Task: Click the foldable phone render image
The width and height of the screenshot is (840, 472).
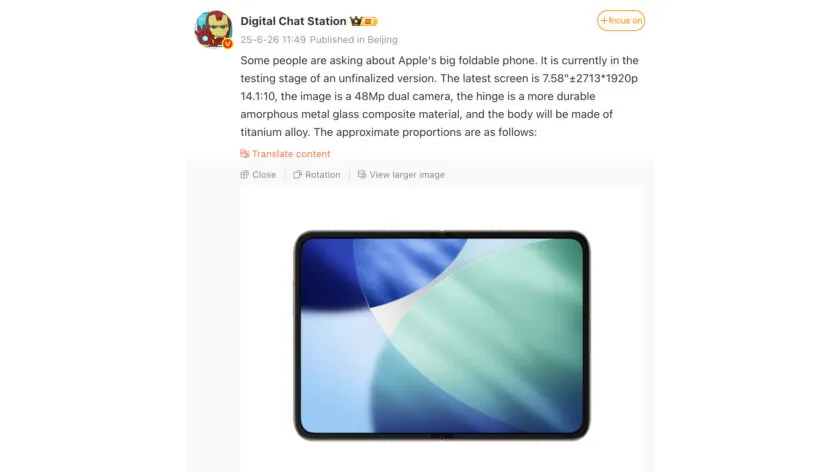Action: coord(442,335)
